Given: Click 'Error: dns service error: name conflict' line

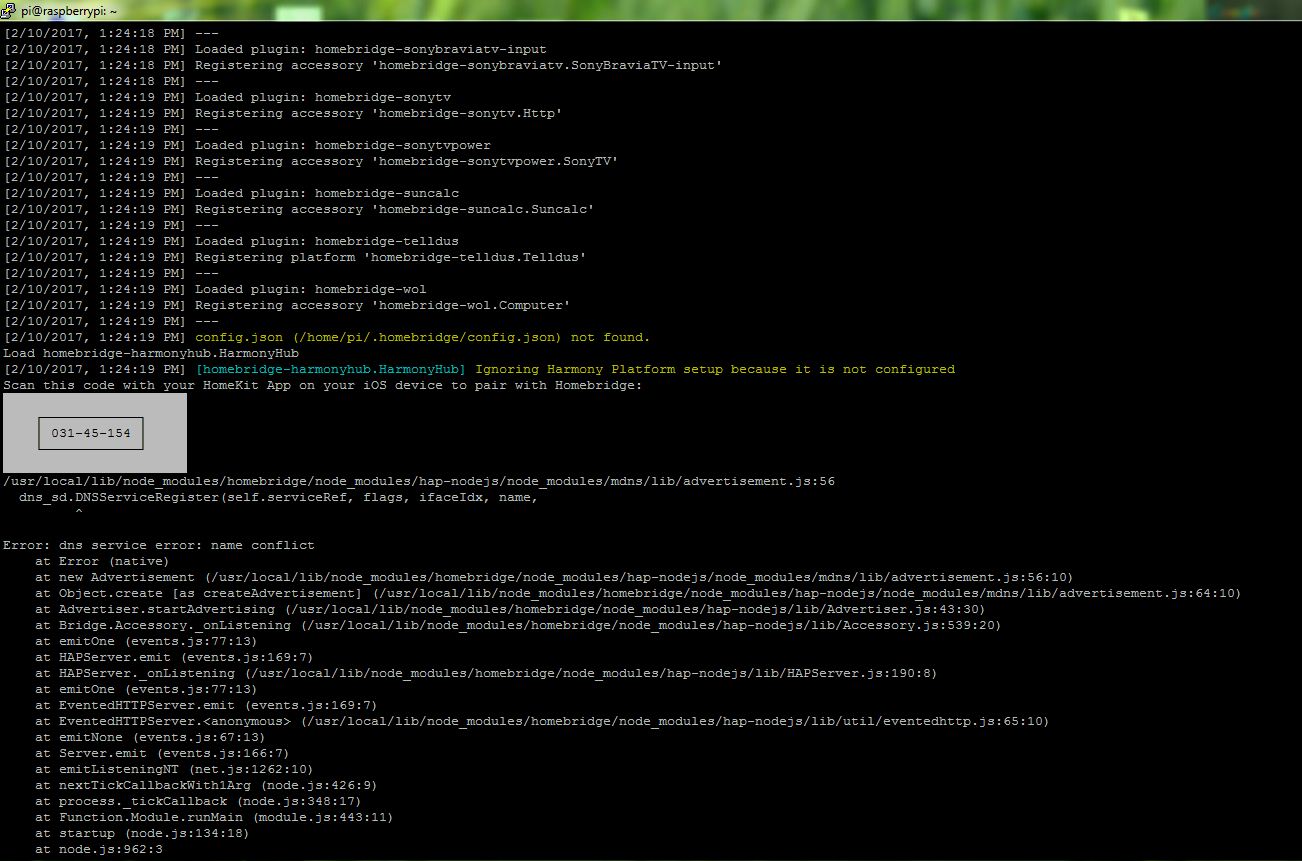Looking at the screenshot, I should (159, 545).
